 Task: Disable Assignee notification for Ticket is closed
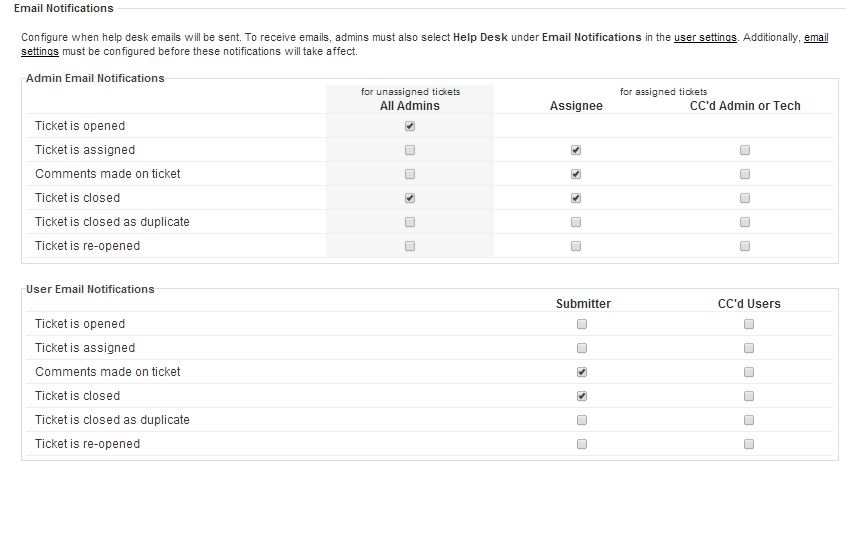click(576, 198)
